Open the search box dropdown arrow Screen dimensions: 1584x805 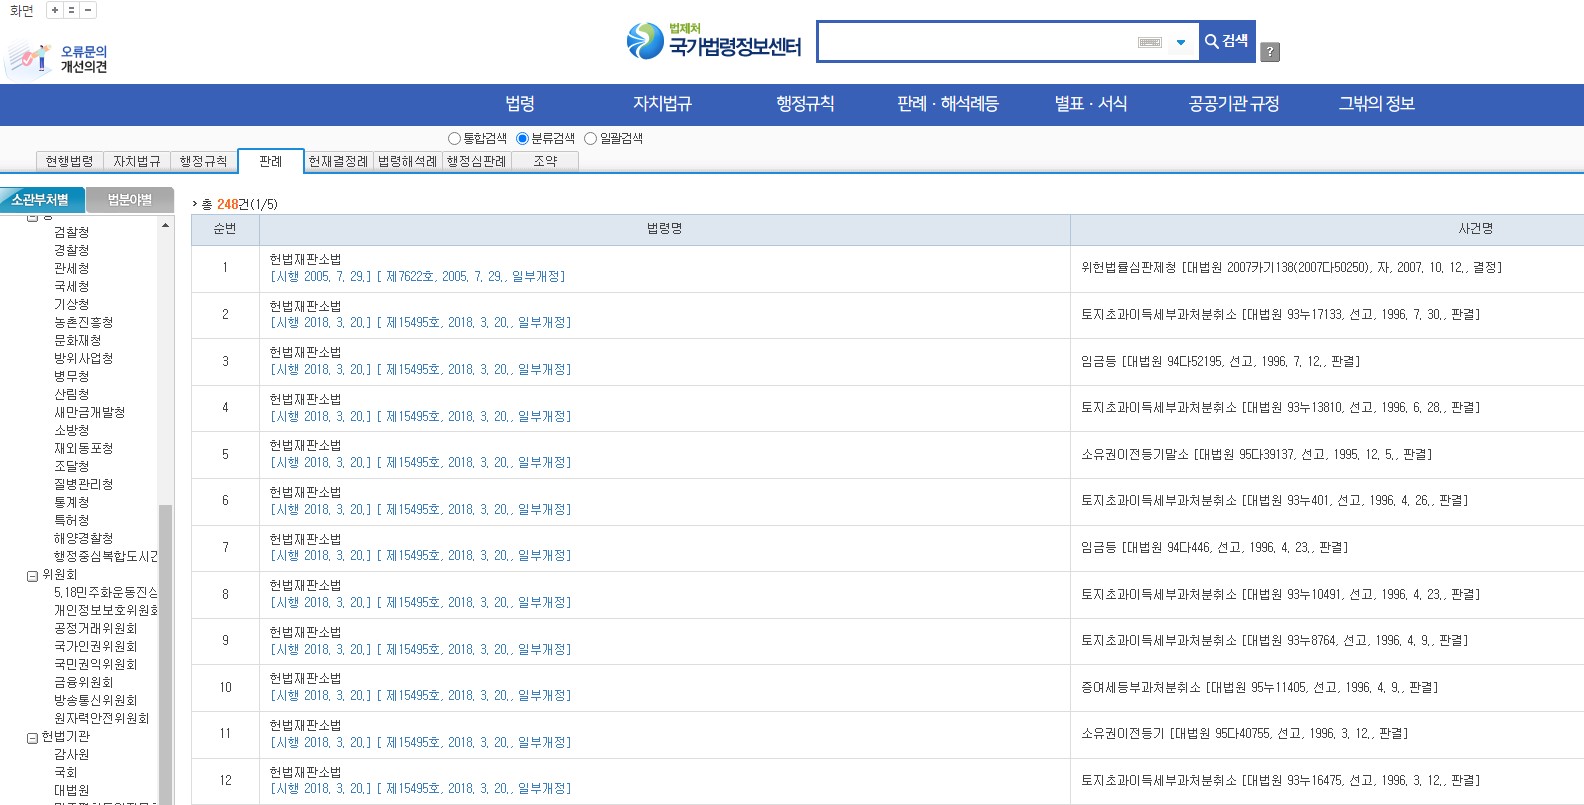pyautogui.click(x=1181, y=42)
